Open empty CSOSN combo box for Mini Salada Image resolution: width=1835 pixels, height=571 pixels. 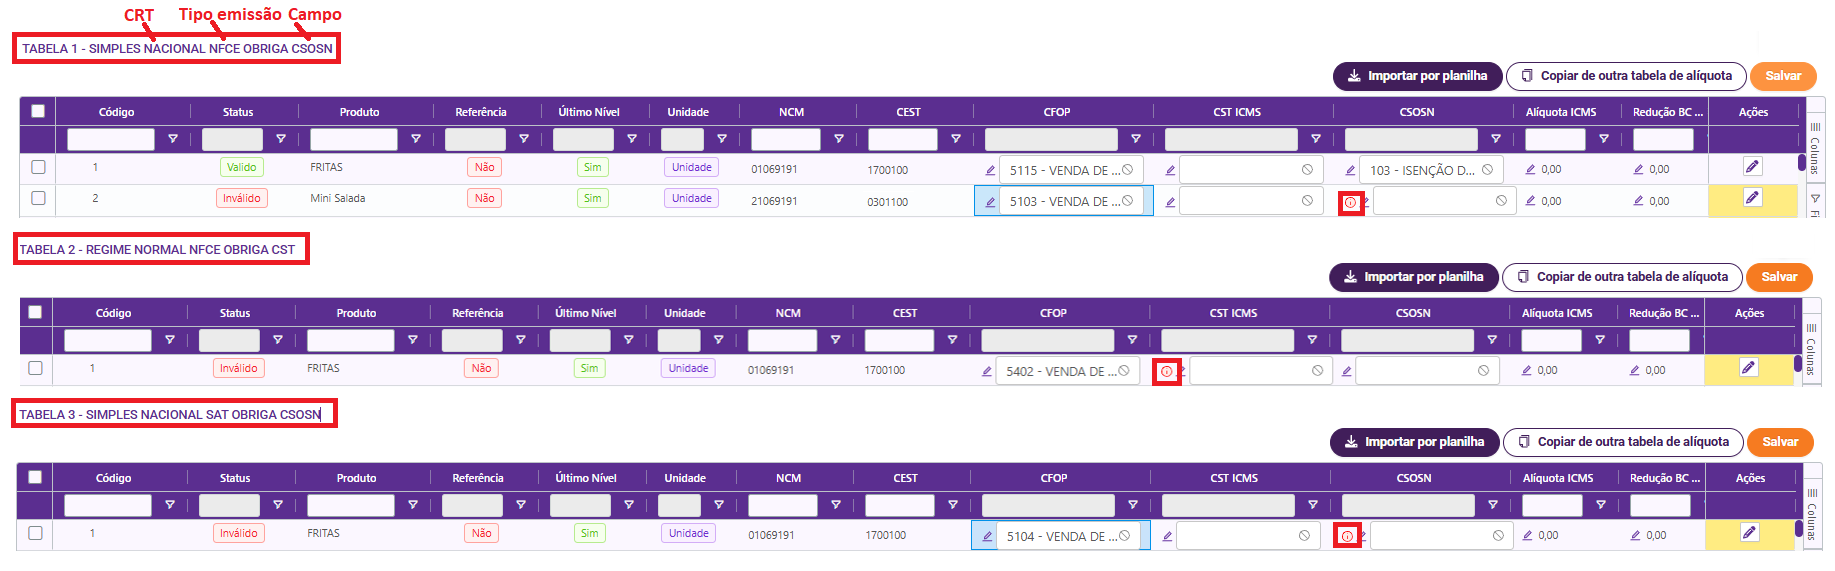pyautogui.click(x=1445, y=201)
